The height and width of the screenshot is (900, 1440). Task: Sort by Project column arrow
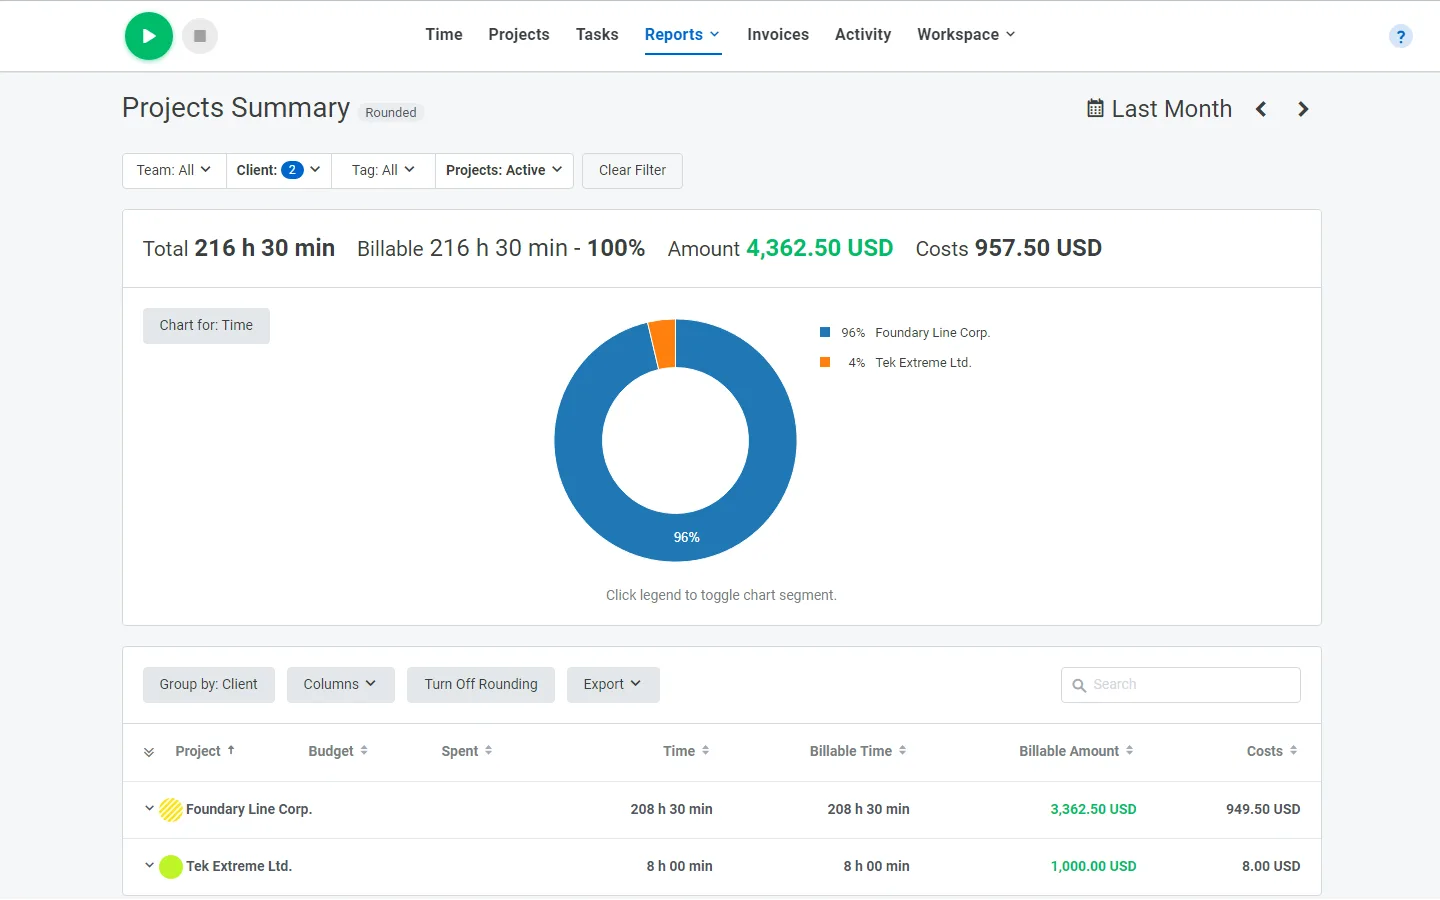pyautogui.click(x=231, y=750)
